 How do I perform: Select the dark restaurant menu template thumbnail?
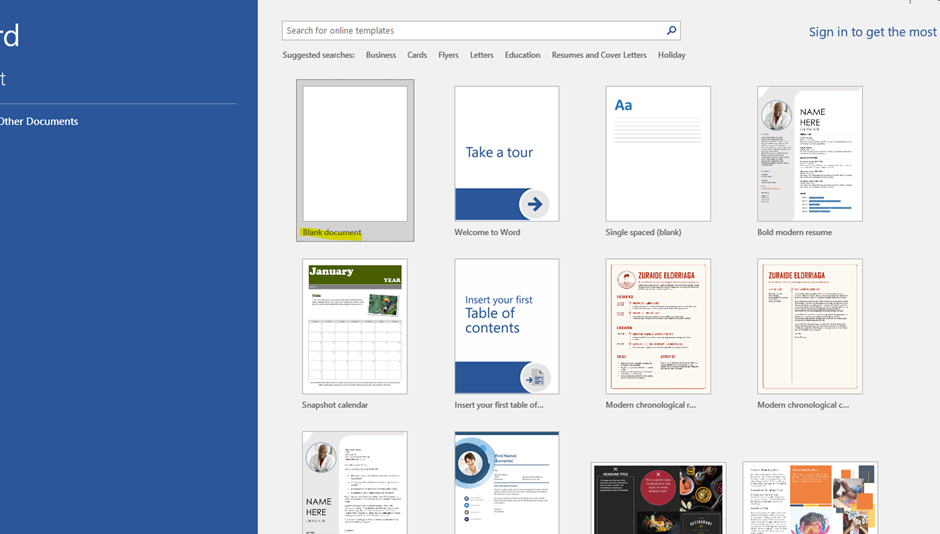(x=658, y=498)
